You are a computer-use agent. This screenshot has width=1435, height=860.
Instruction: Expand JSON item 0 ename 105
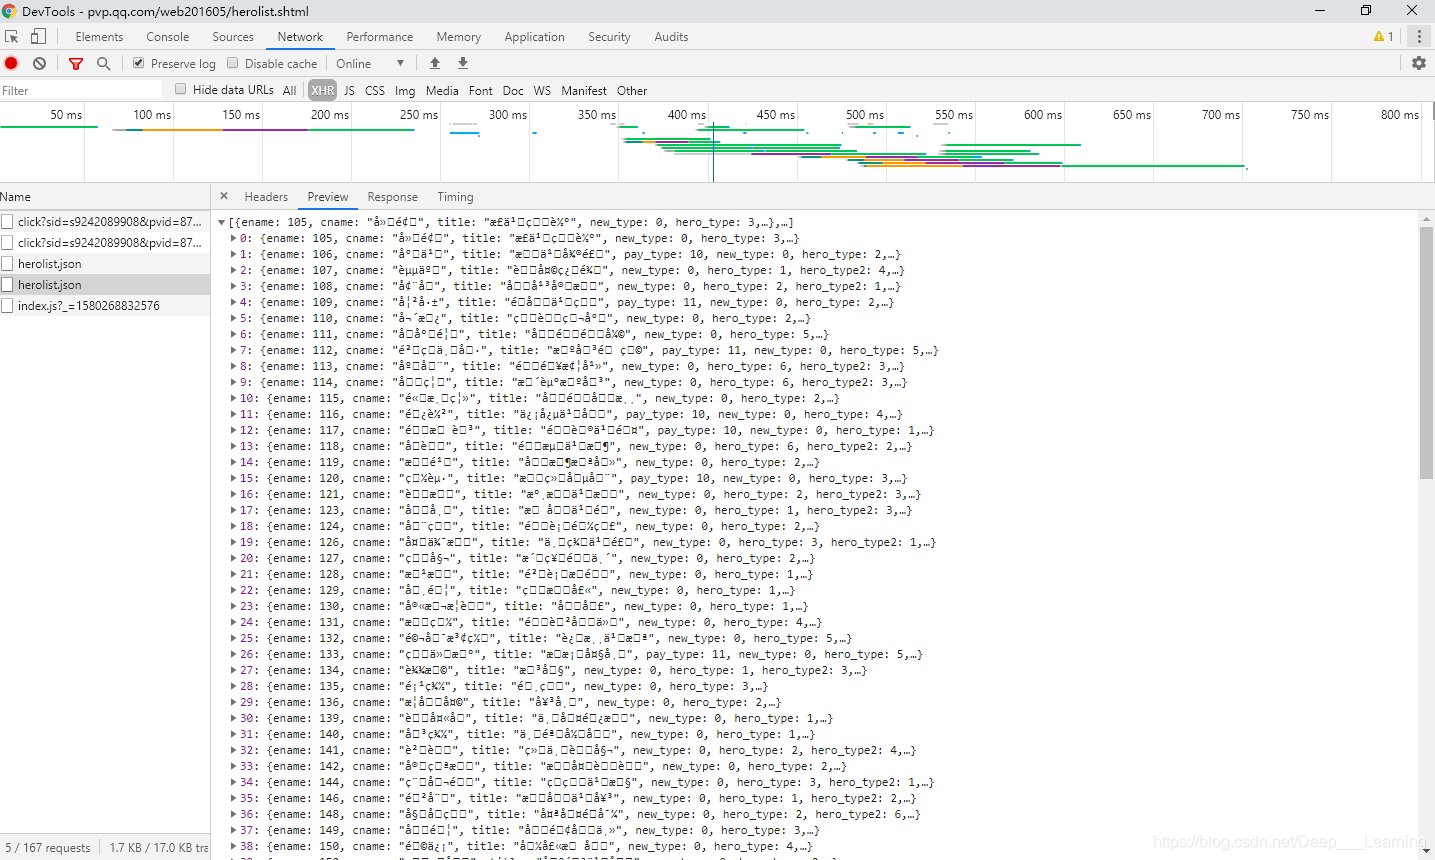[x=234, y=238]
